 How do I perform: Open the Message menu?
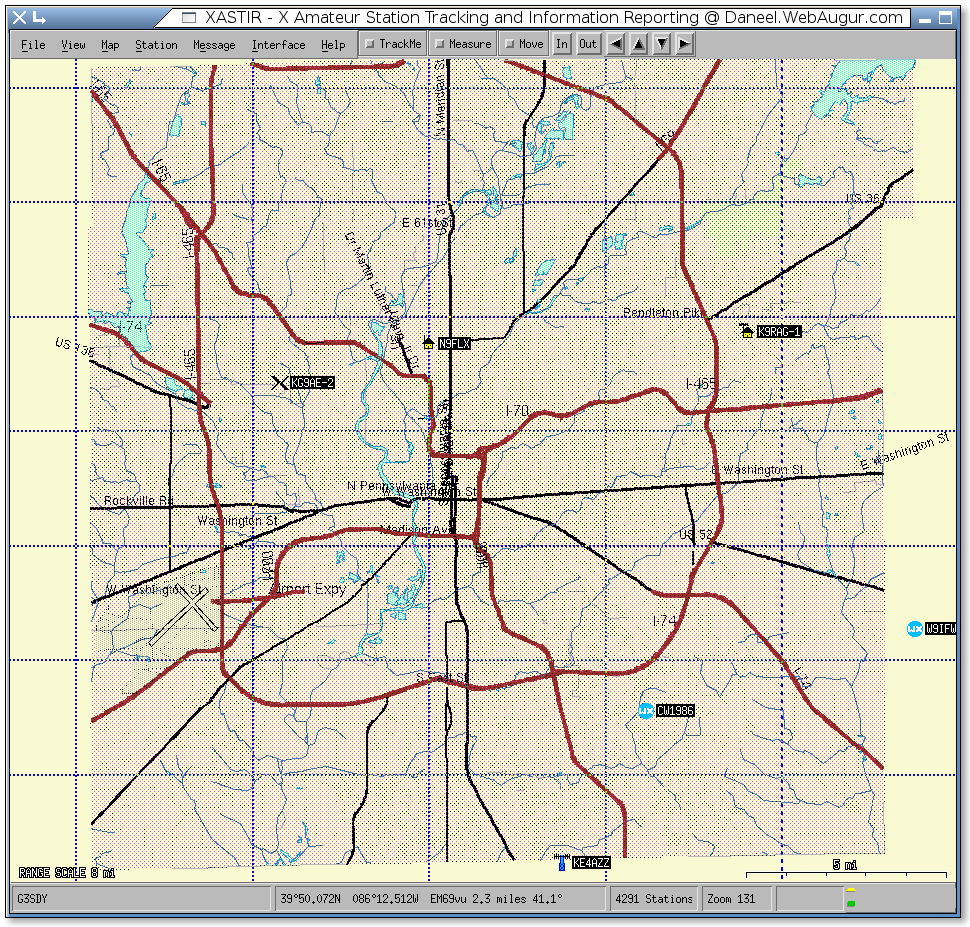(214, 45)
